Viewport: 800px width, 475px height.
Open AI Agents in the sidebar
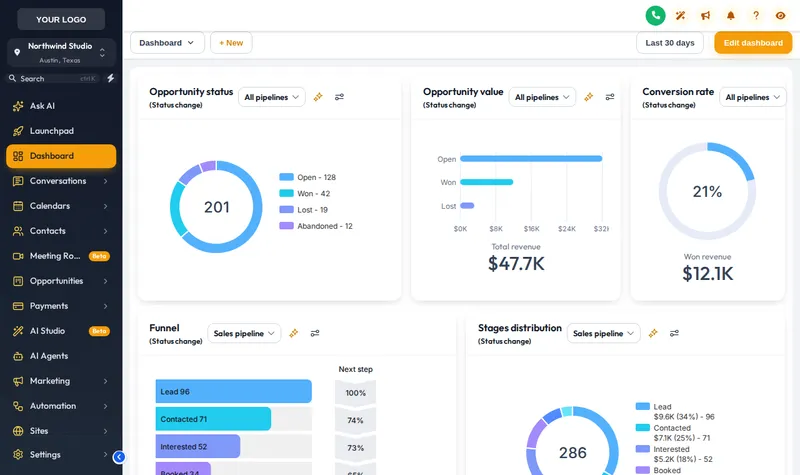[61, 356]
